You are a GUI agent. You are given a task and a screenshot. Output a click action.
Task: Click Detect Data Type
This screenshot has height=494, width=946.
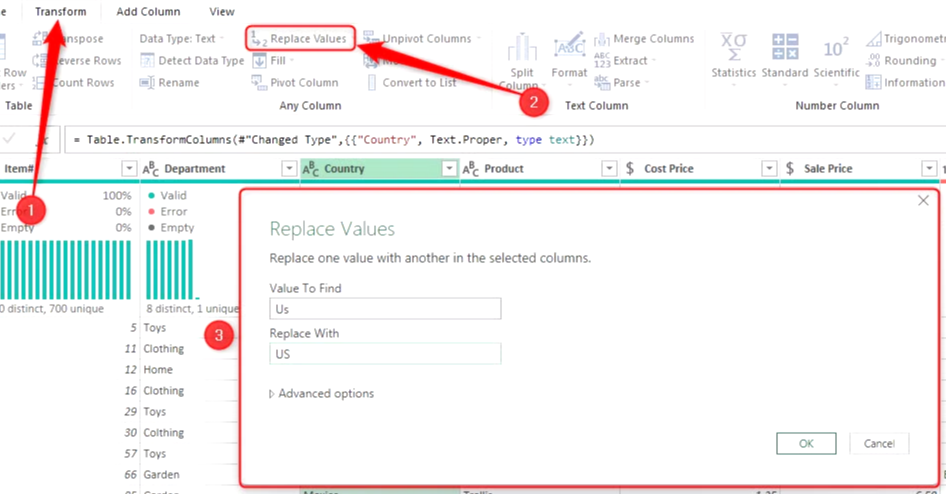pyautogui.click(x=192, y=60)
